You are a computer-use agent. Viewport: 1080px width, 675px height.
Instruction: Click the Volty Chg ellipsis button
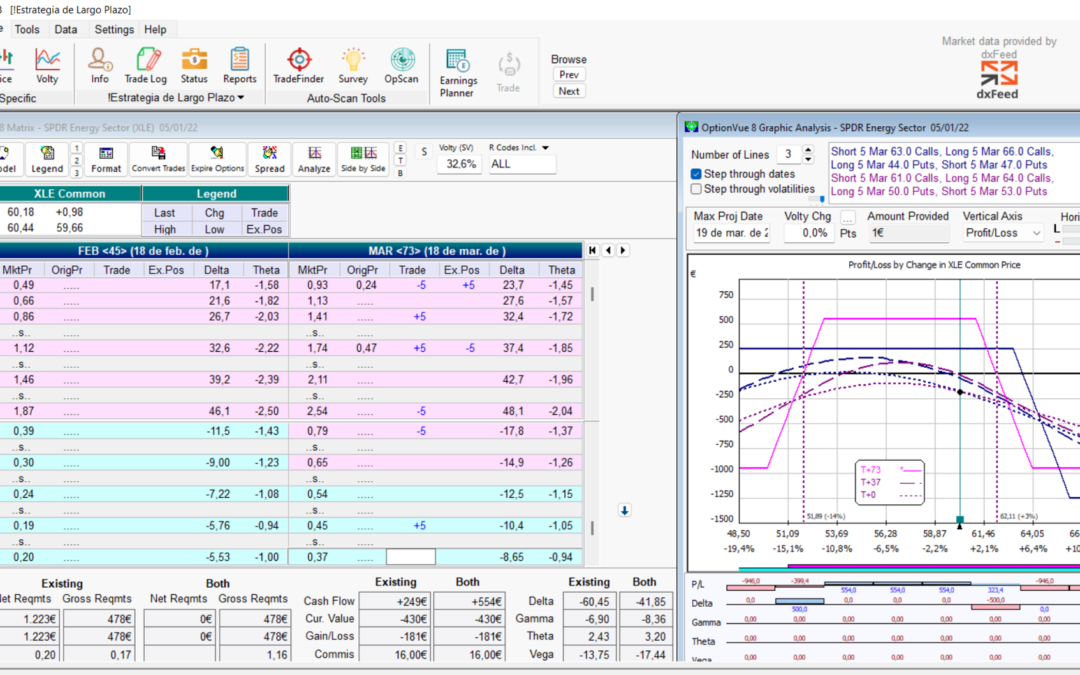tap(848, 218)
